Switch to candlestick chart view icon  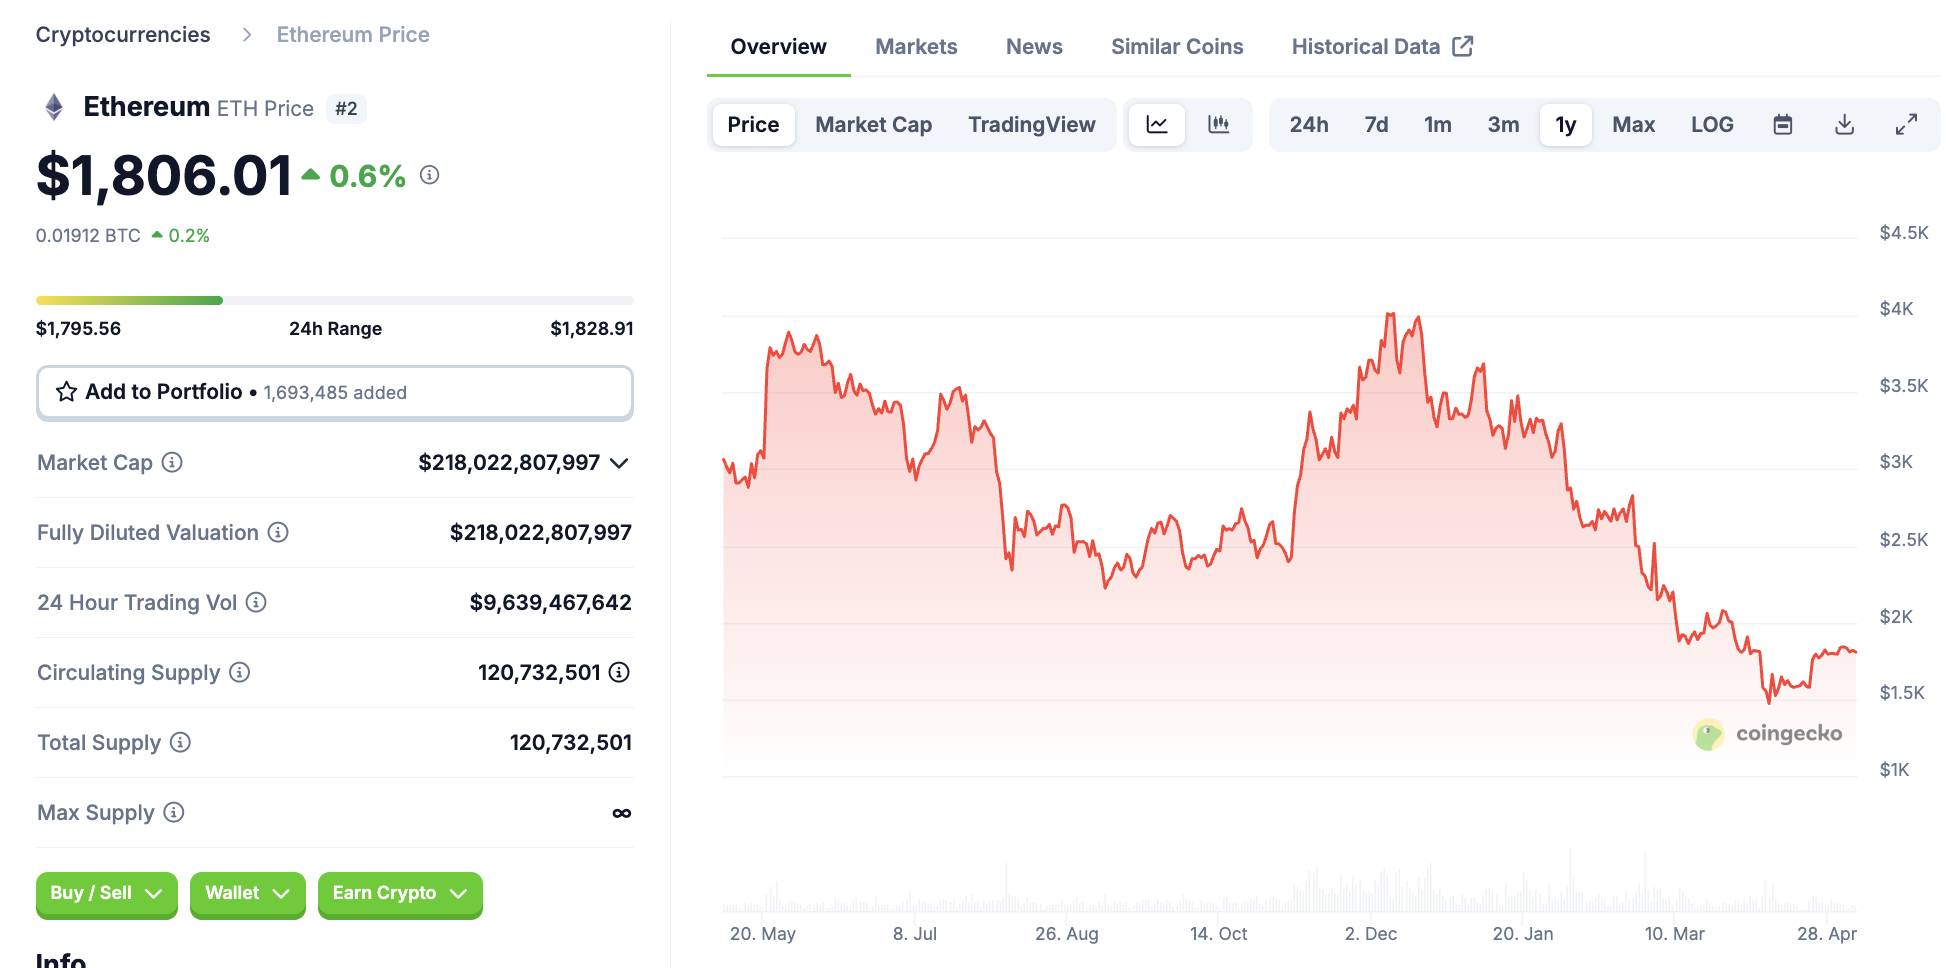pyautogui.click(x=1218, y=125)
